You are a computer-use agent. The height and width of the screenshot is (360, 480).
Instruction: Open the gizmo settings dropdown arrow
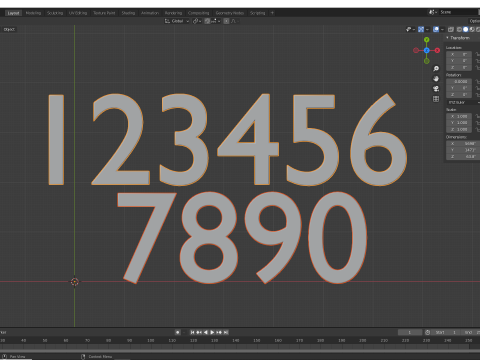427,29
